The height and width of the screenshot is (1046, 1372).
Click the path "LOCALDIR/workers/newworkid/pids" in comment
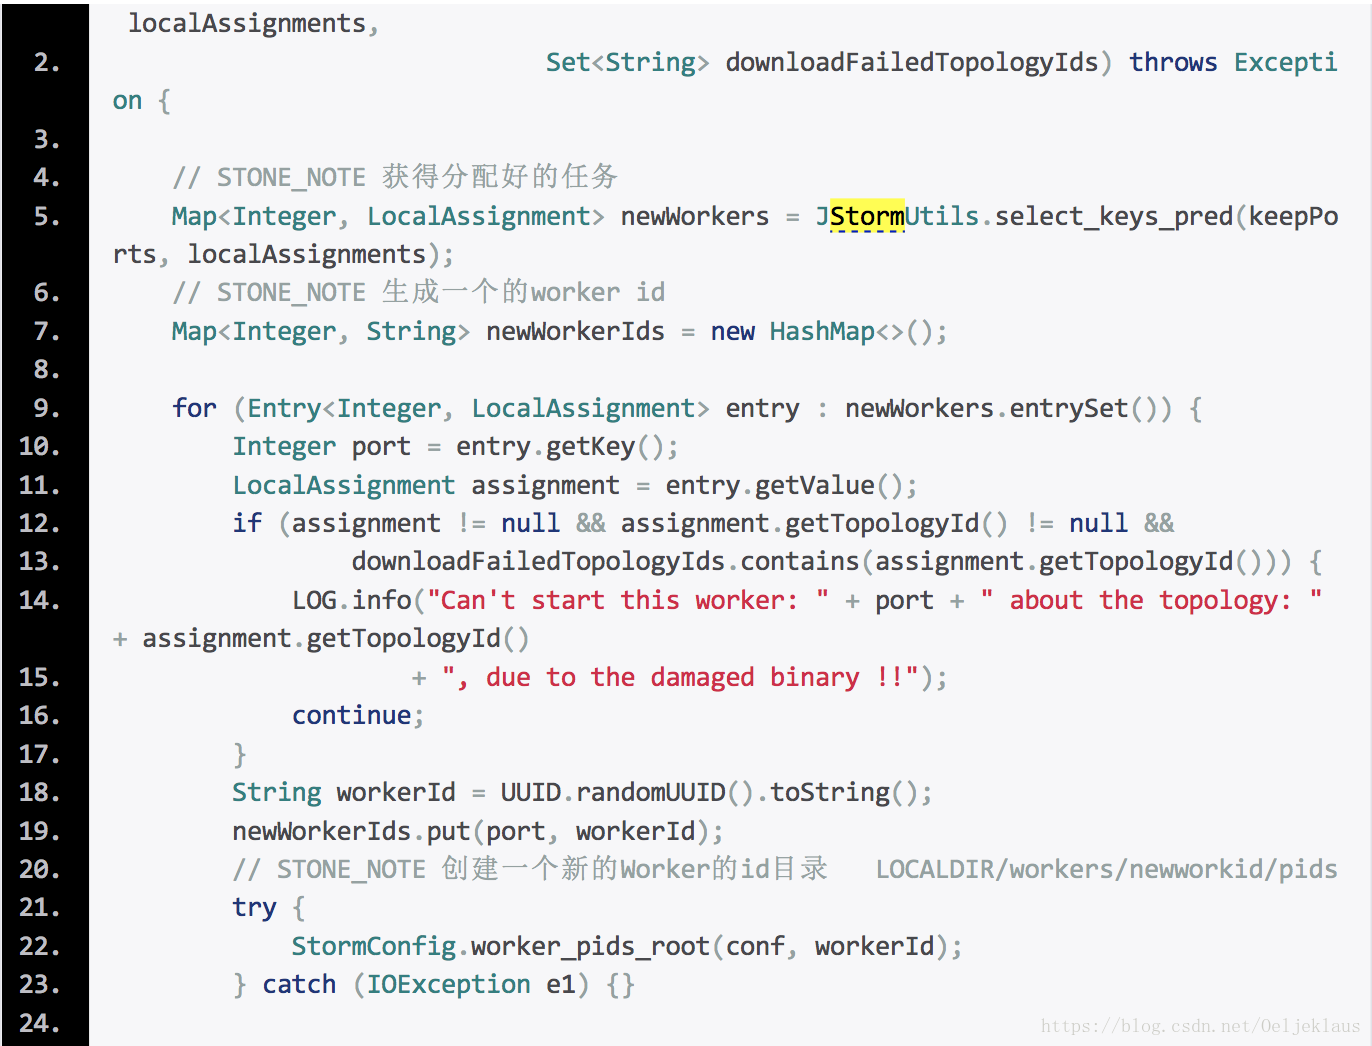coord(1107,869)
